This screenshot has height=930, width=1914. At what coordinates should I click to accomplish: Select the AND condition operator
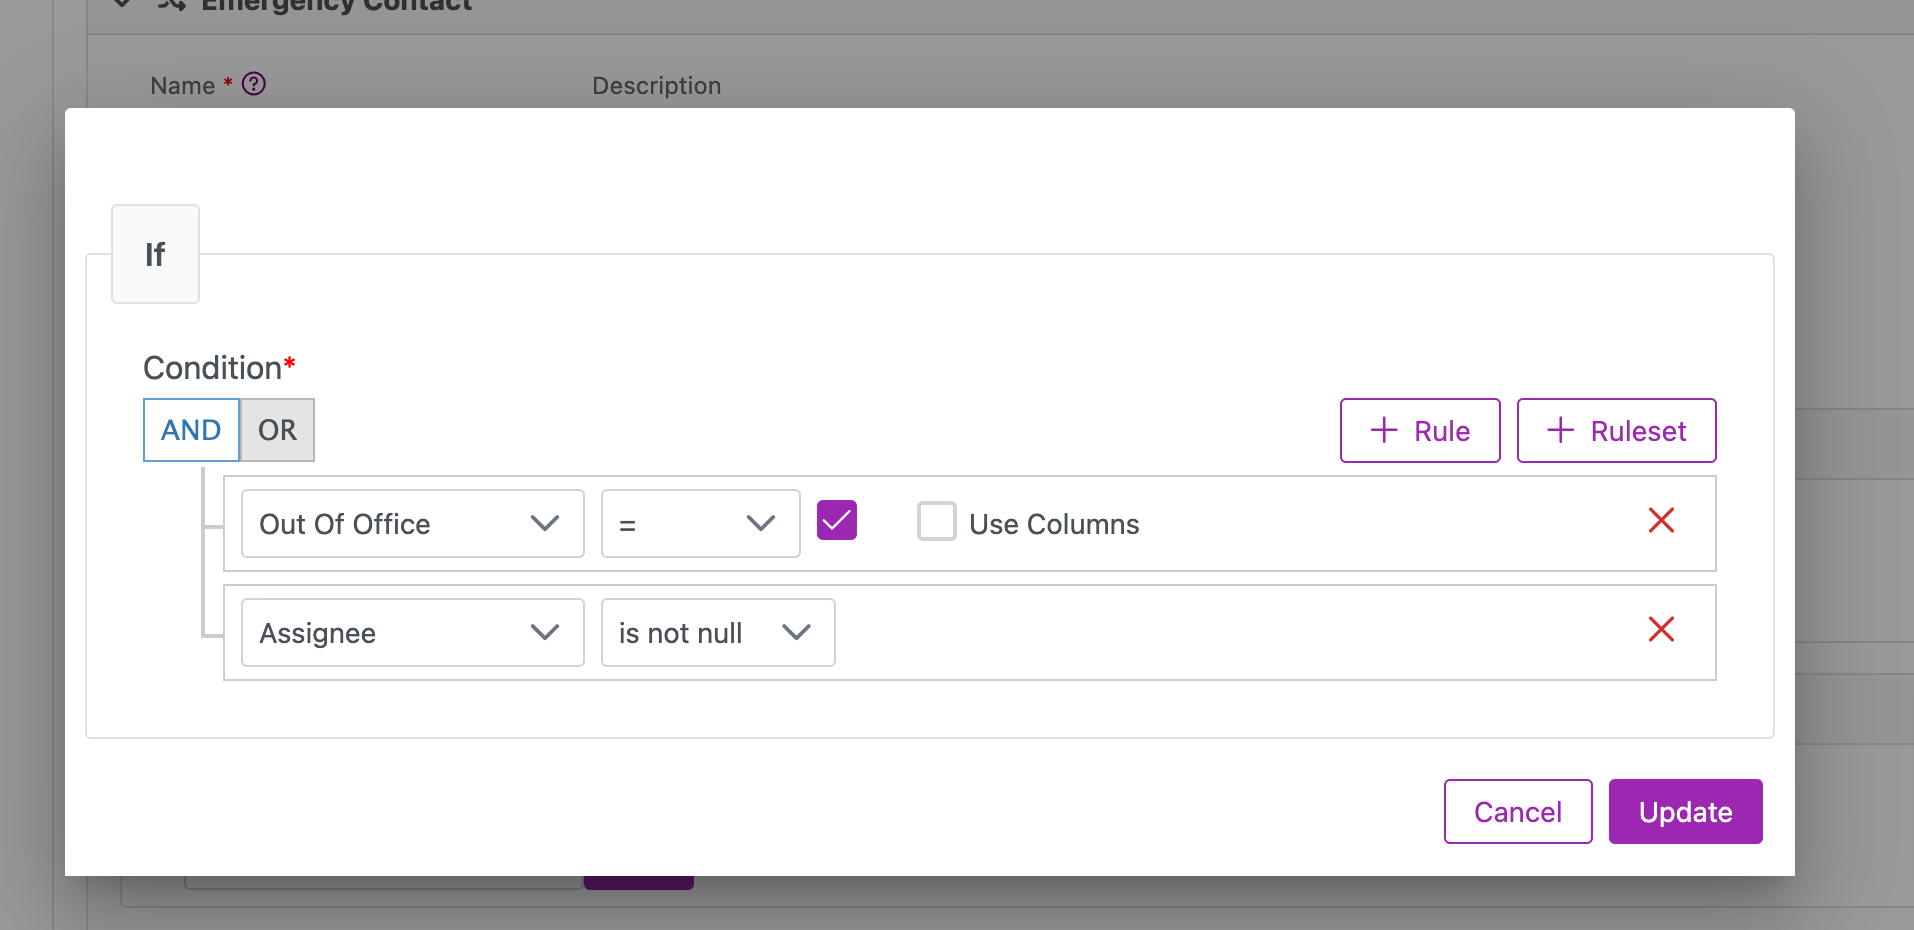click(191, 430)
